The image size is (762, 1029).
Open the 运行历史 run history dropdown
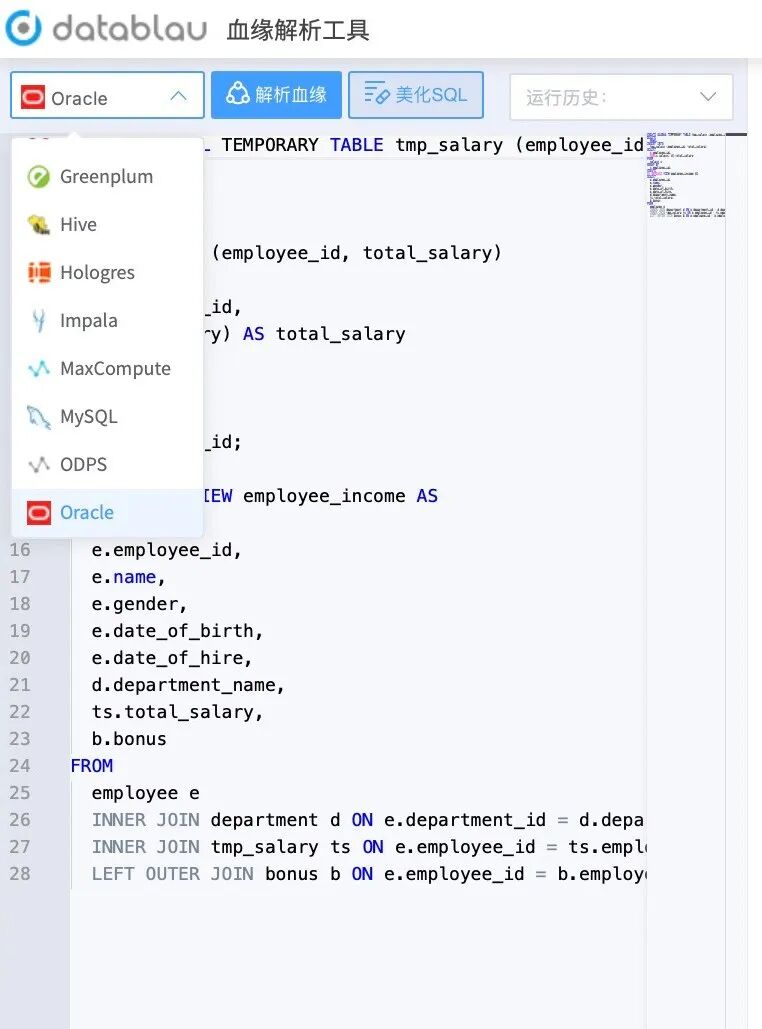point(621,97)
